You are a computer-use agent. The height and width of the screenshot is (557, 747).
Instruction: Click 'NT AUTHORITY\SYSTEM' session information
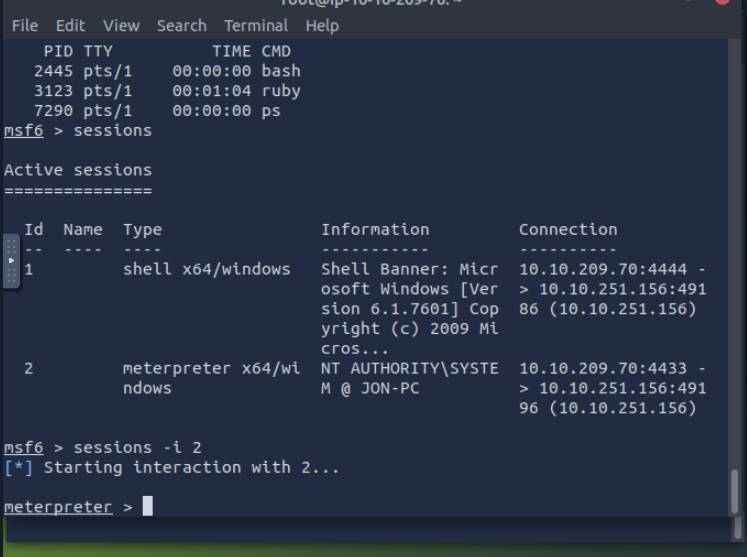409,378
